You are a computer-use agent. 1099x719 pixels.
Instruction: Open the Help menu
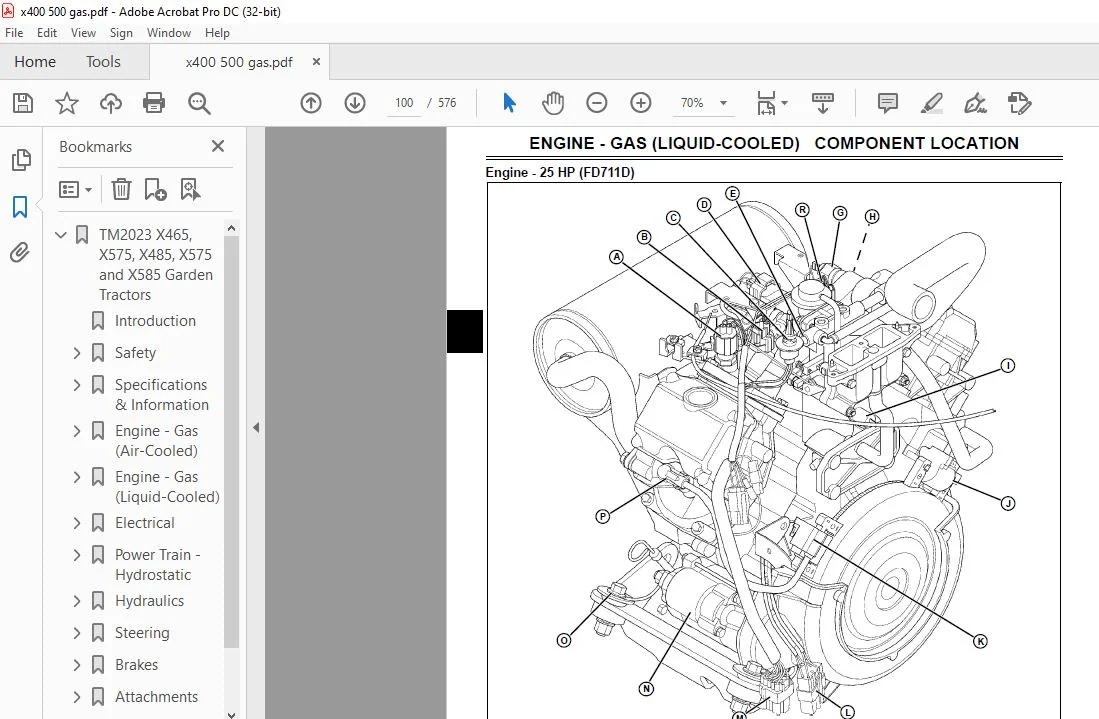(217, 33)
